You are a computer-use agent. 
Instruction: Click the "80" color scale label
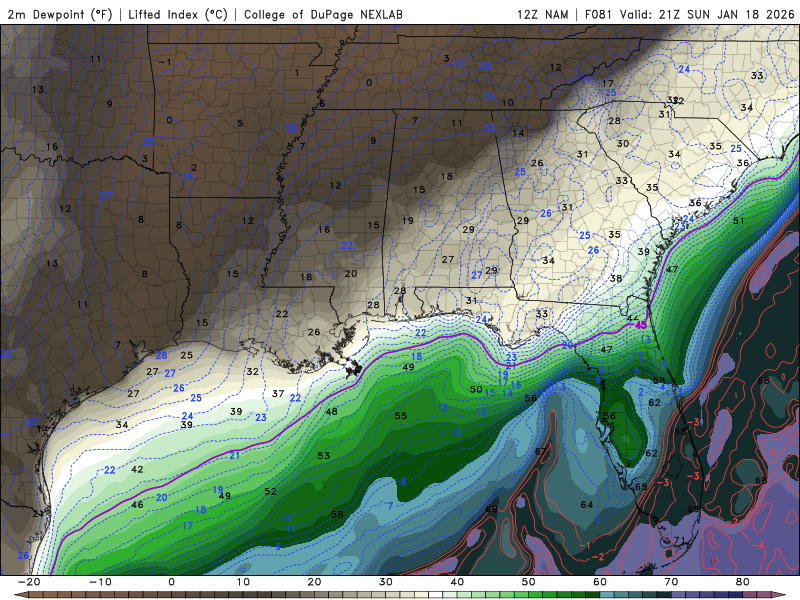[x=743, y=582]
